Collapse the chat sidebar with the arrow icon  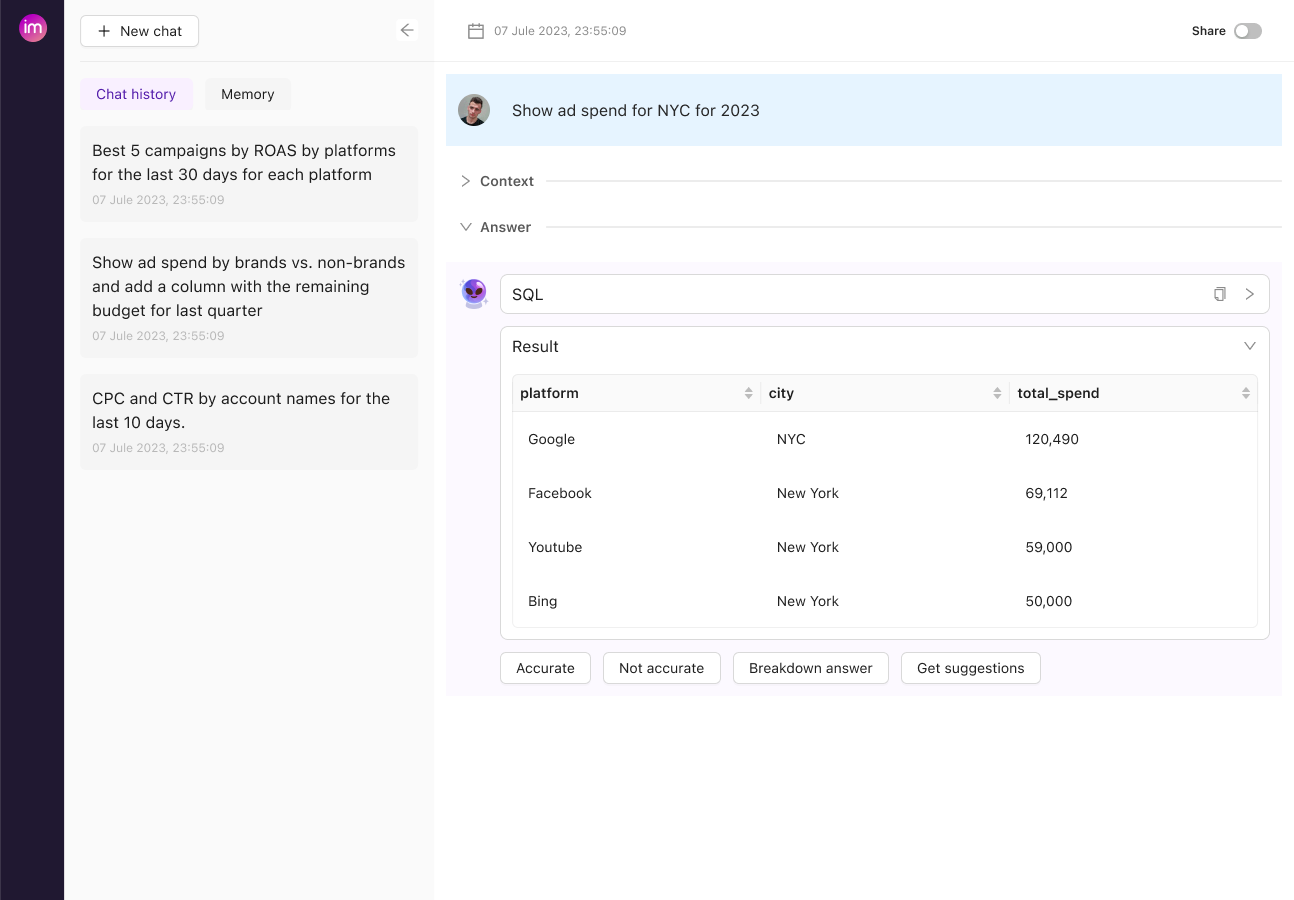pyautogui.click(x=406, y=30)
